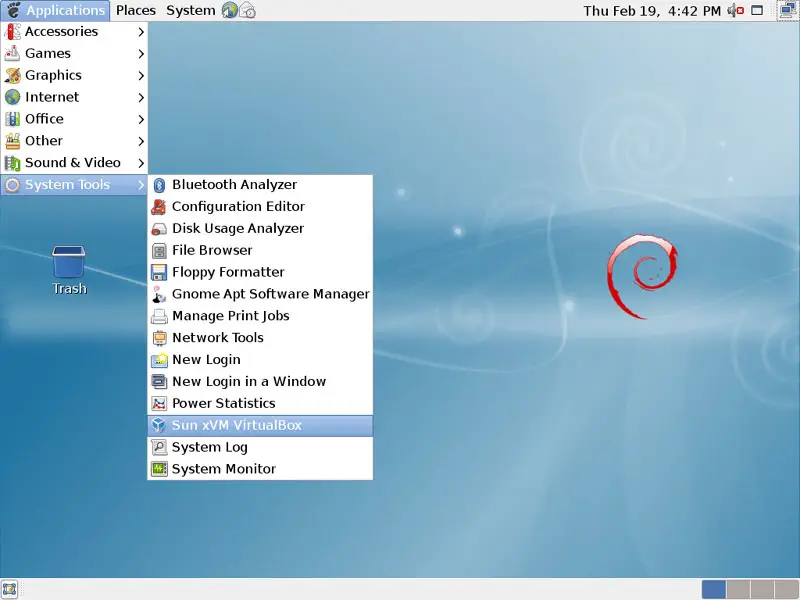The height and width of the screenshot is (600, 800).
Task: Click the network computers icon in top-right corner
Action: (788, 10)
